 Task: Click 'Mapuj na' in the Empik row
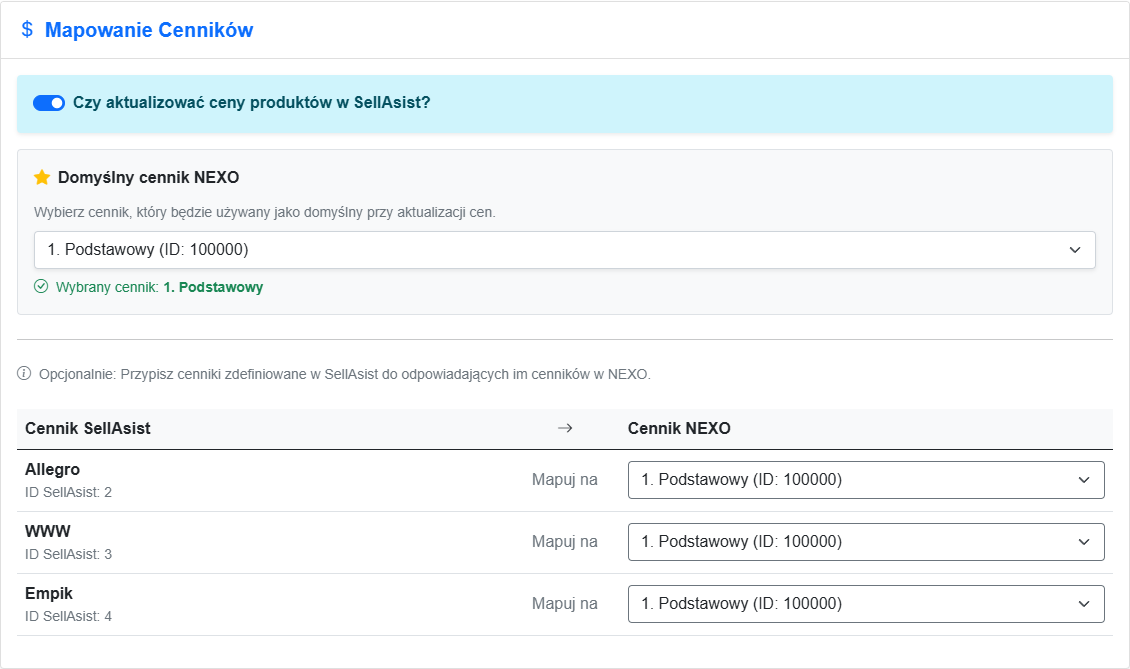point(564,604)
